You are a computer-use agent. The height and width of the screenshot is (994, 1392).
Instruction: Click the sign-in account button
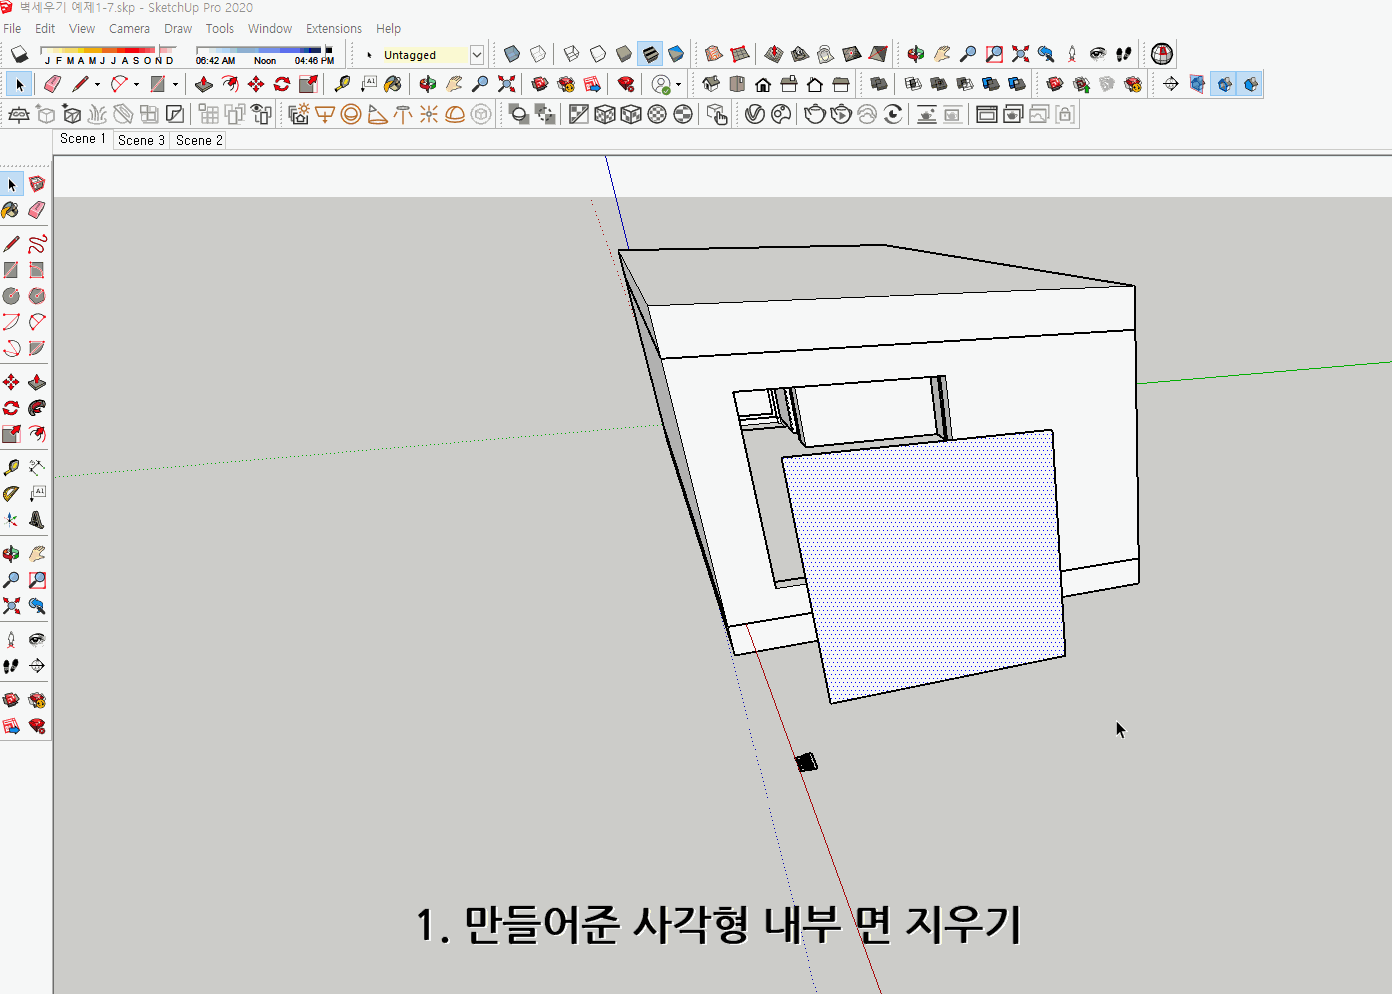pos(660,85)
